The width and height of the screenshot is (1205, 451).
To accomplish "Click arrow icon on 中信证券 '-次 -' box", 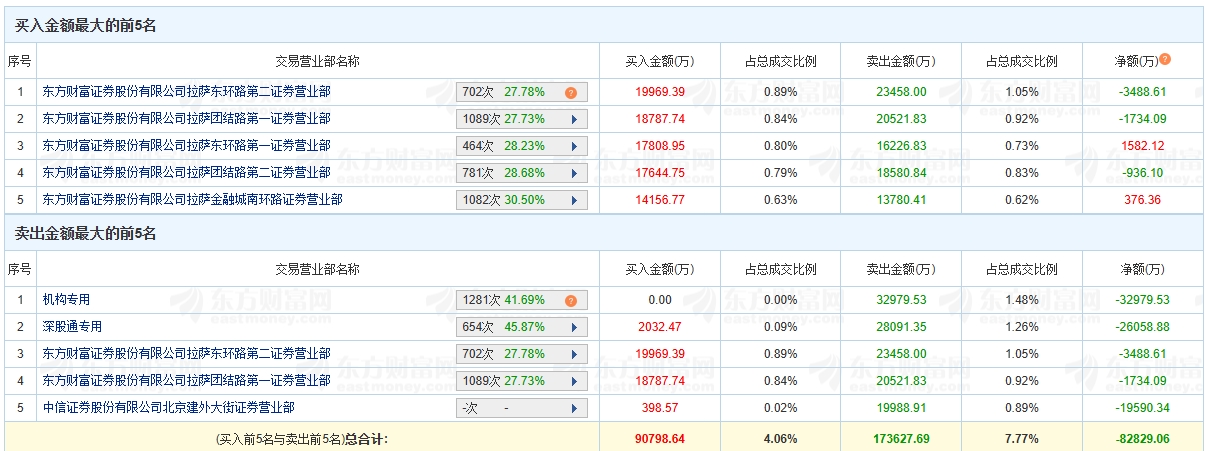I will (574, 408).
